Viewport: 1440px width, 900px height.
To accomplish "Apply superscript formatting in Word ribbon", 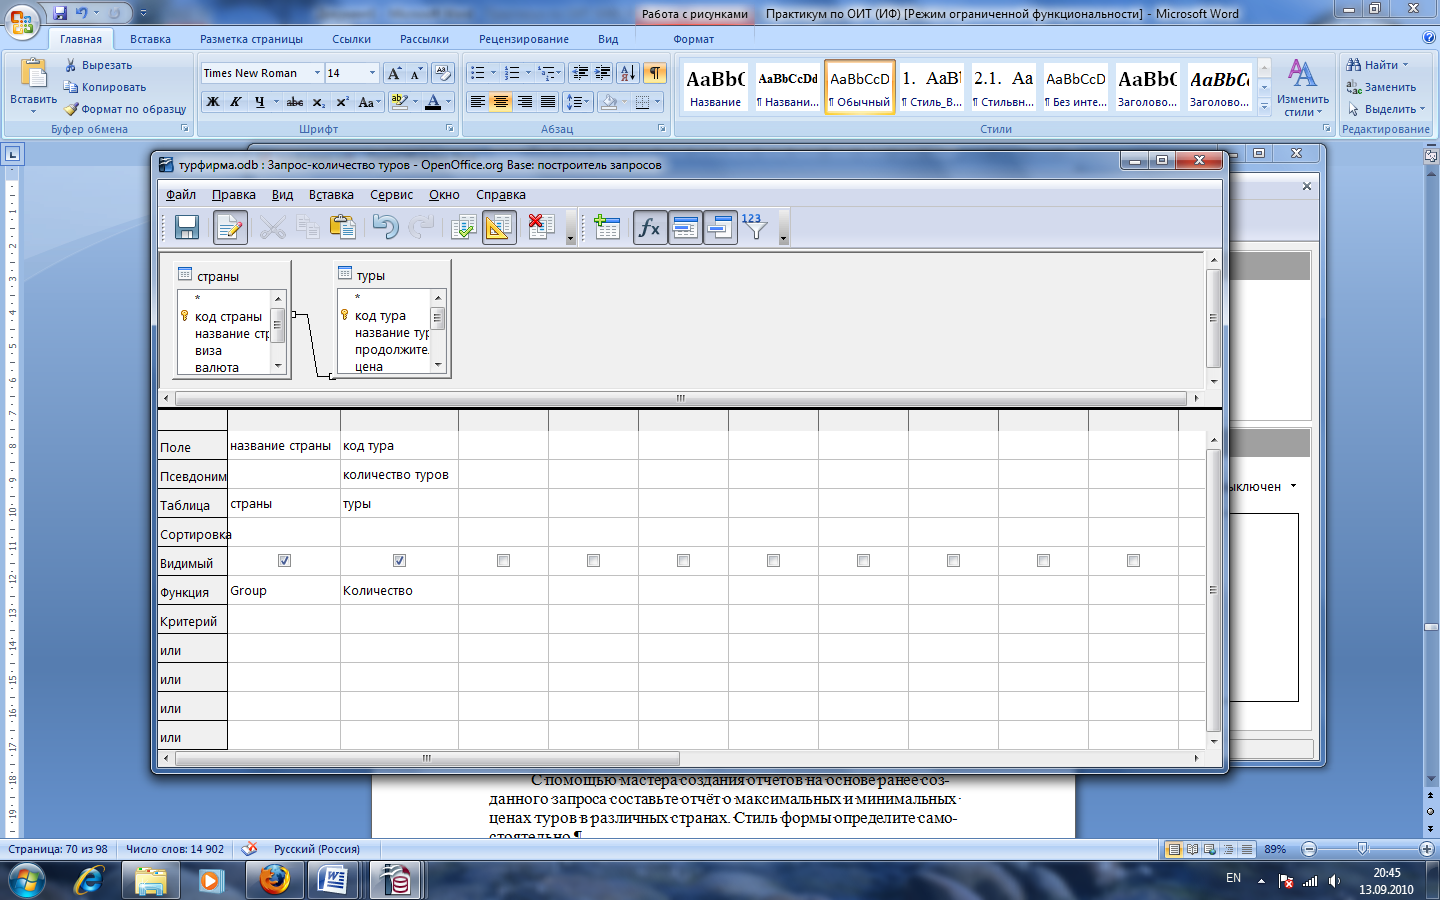I will point(342,102).
